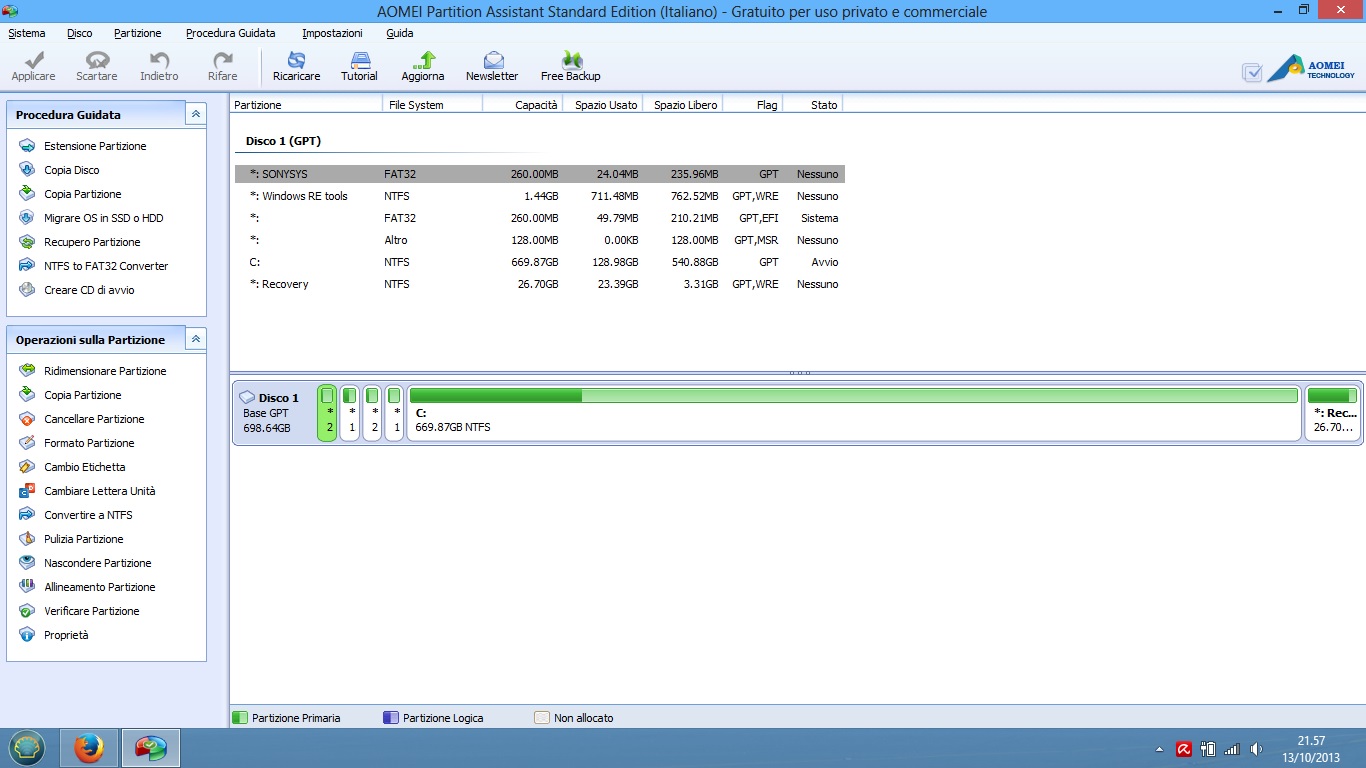Collapse the Operazioni sulla Partizione panel
This screenshot has height=768, width=1366.
click(196, 339)
